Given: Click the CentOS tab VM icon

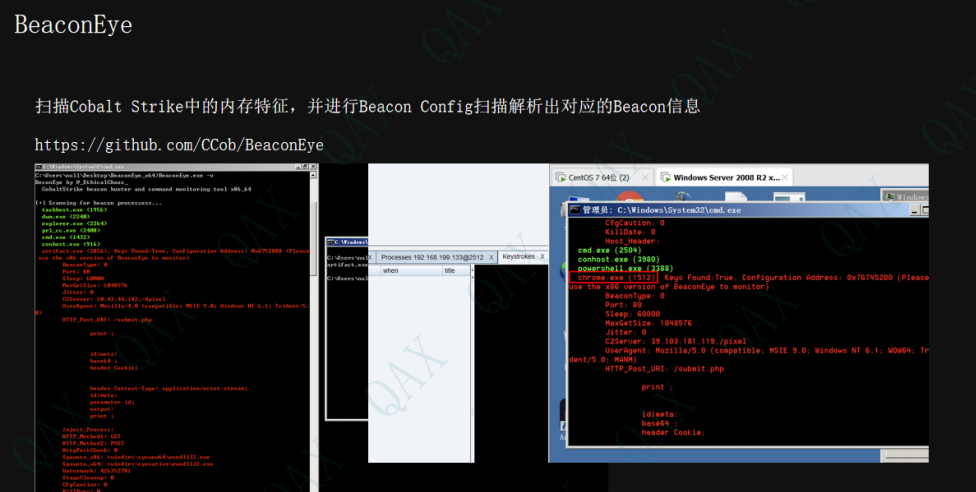Looking at the screenshot, I should coord(559,177).
